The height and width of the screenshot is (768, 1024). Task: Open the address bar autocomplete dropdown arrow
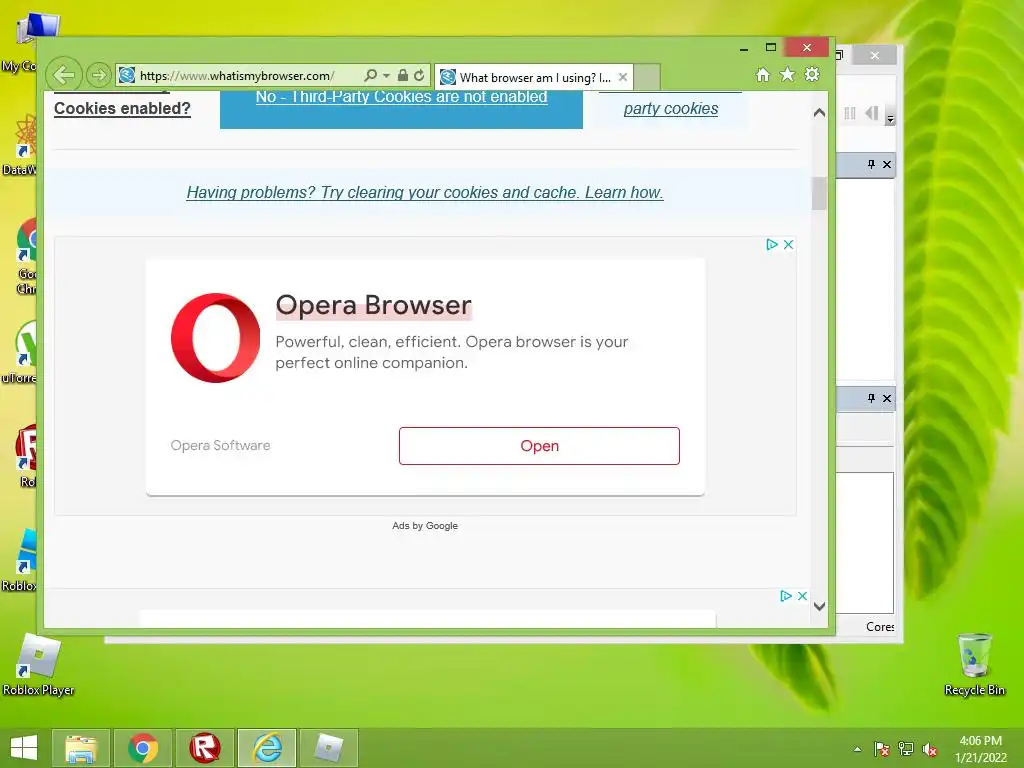click(x=387, y=76)
